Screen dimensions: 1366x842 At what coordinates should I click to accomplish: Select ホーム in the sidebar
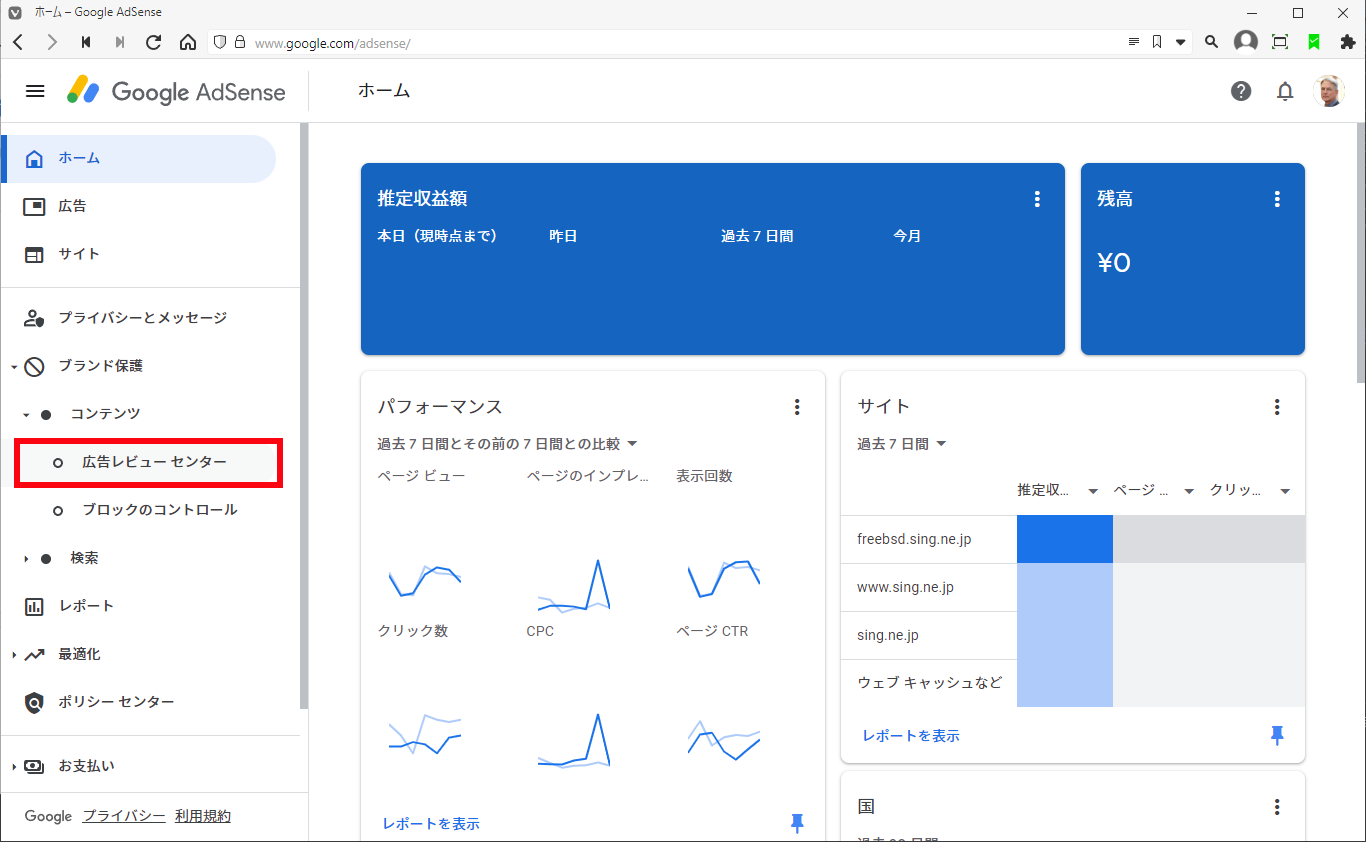coord(139,158)
